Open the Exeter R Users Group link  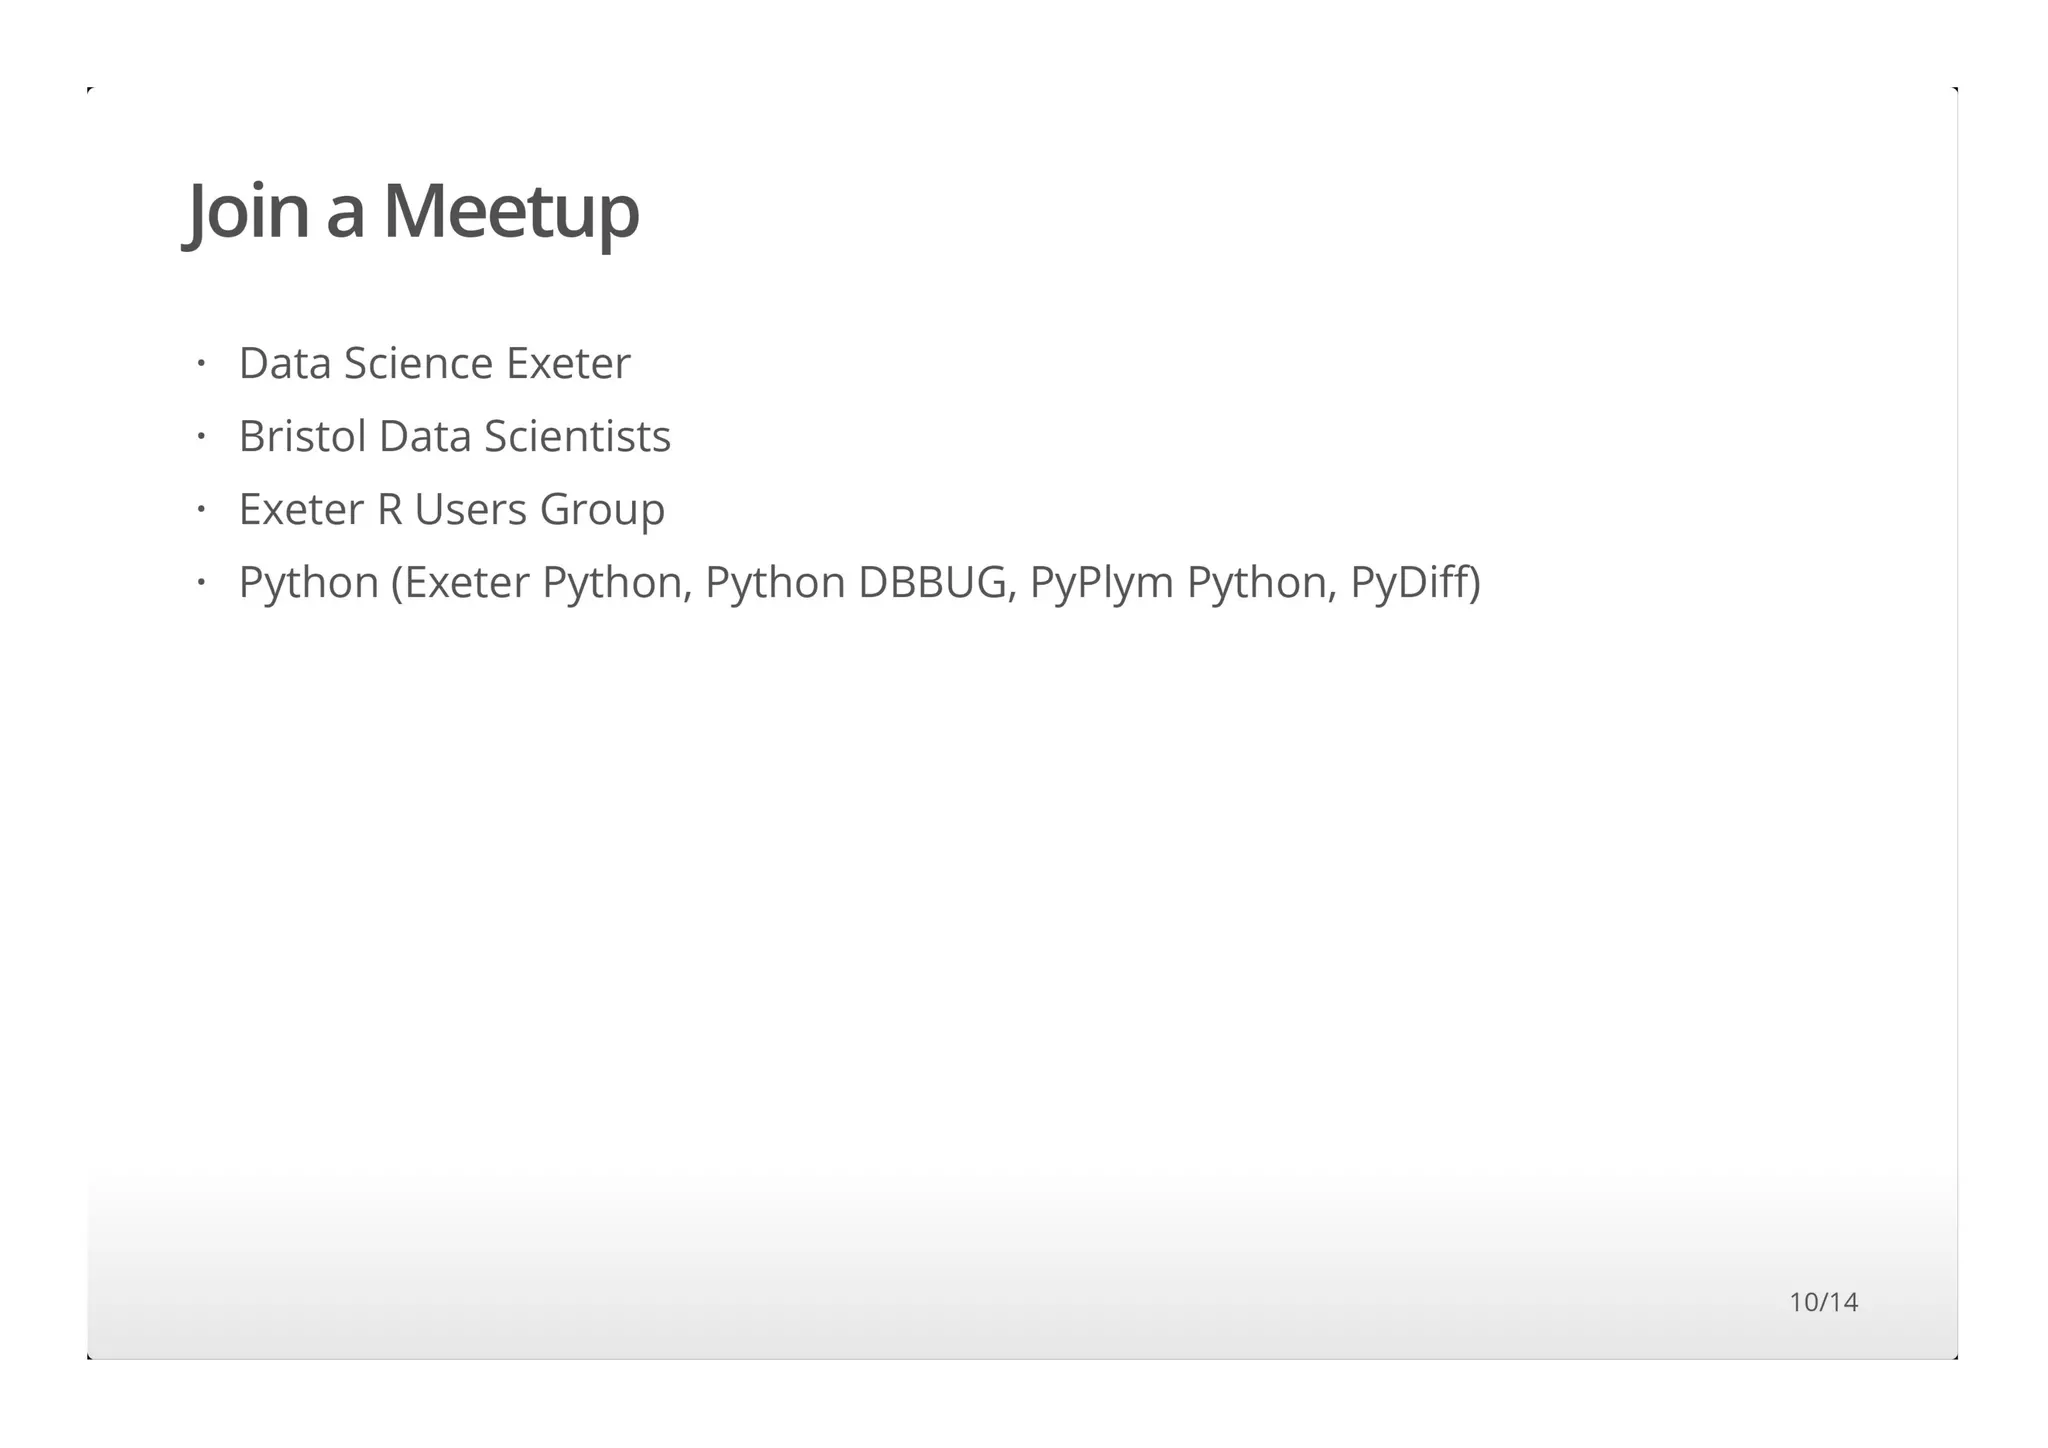[451, 509]
